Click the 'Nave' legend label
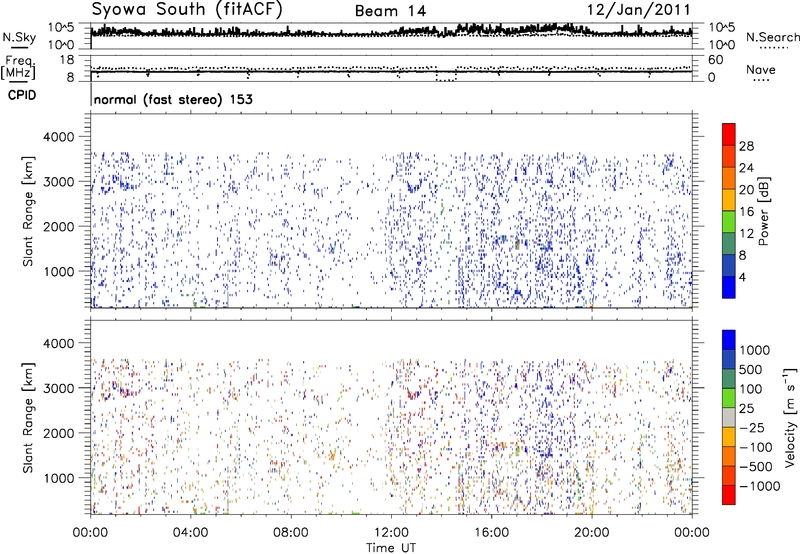This screenshot has height=554, width=800. tap(761, 70)
